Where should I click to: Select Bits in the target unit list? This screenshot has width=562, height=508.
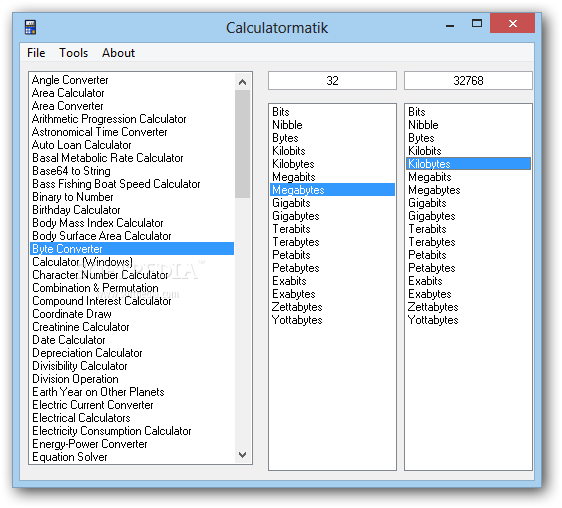point(468,112)
